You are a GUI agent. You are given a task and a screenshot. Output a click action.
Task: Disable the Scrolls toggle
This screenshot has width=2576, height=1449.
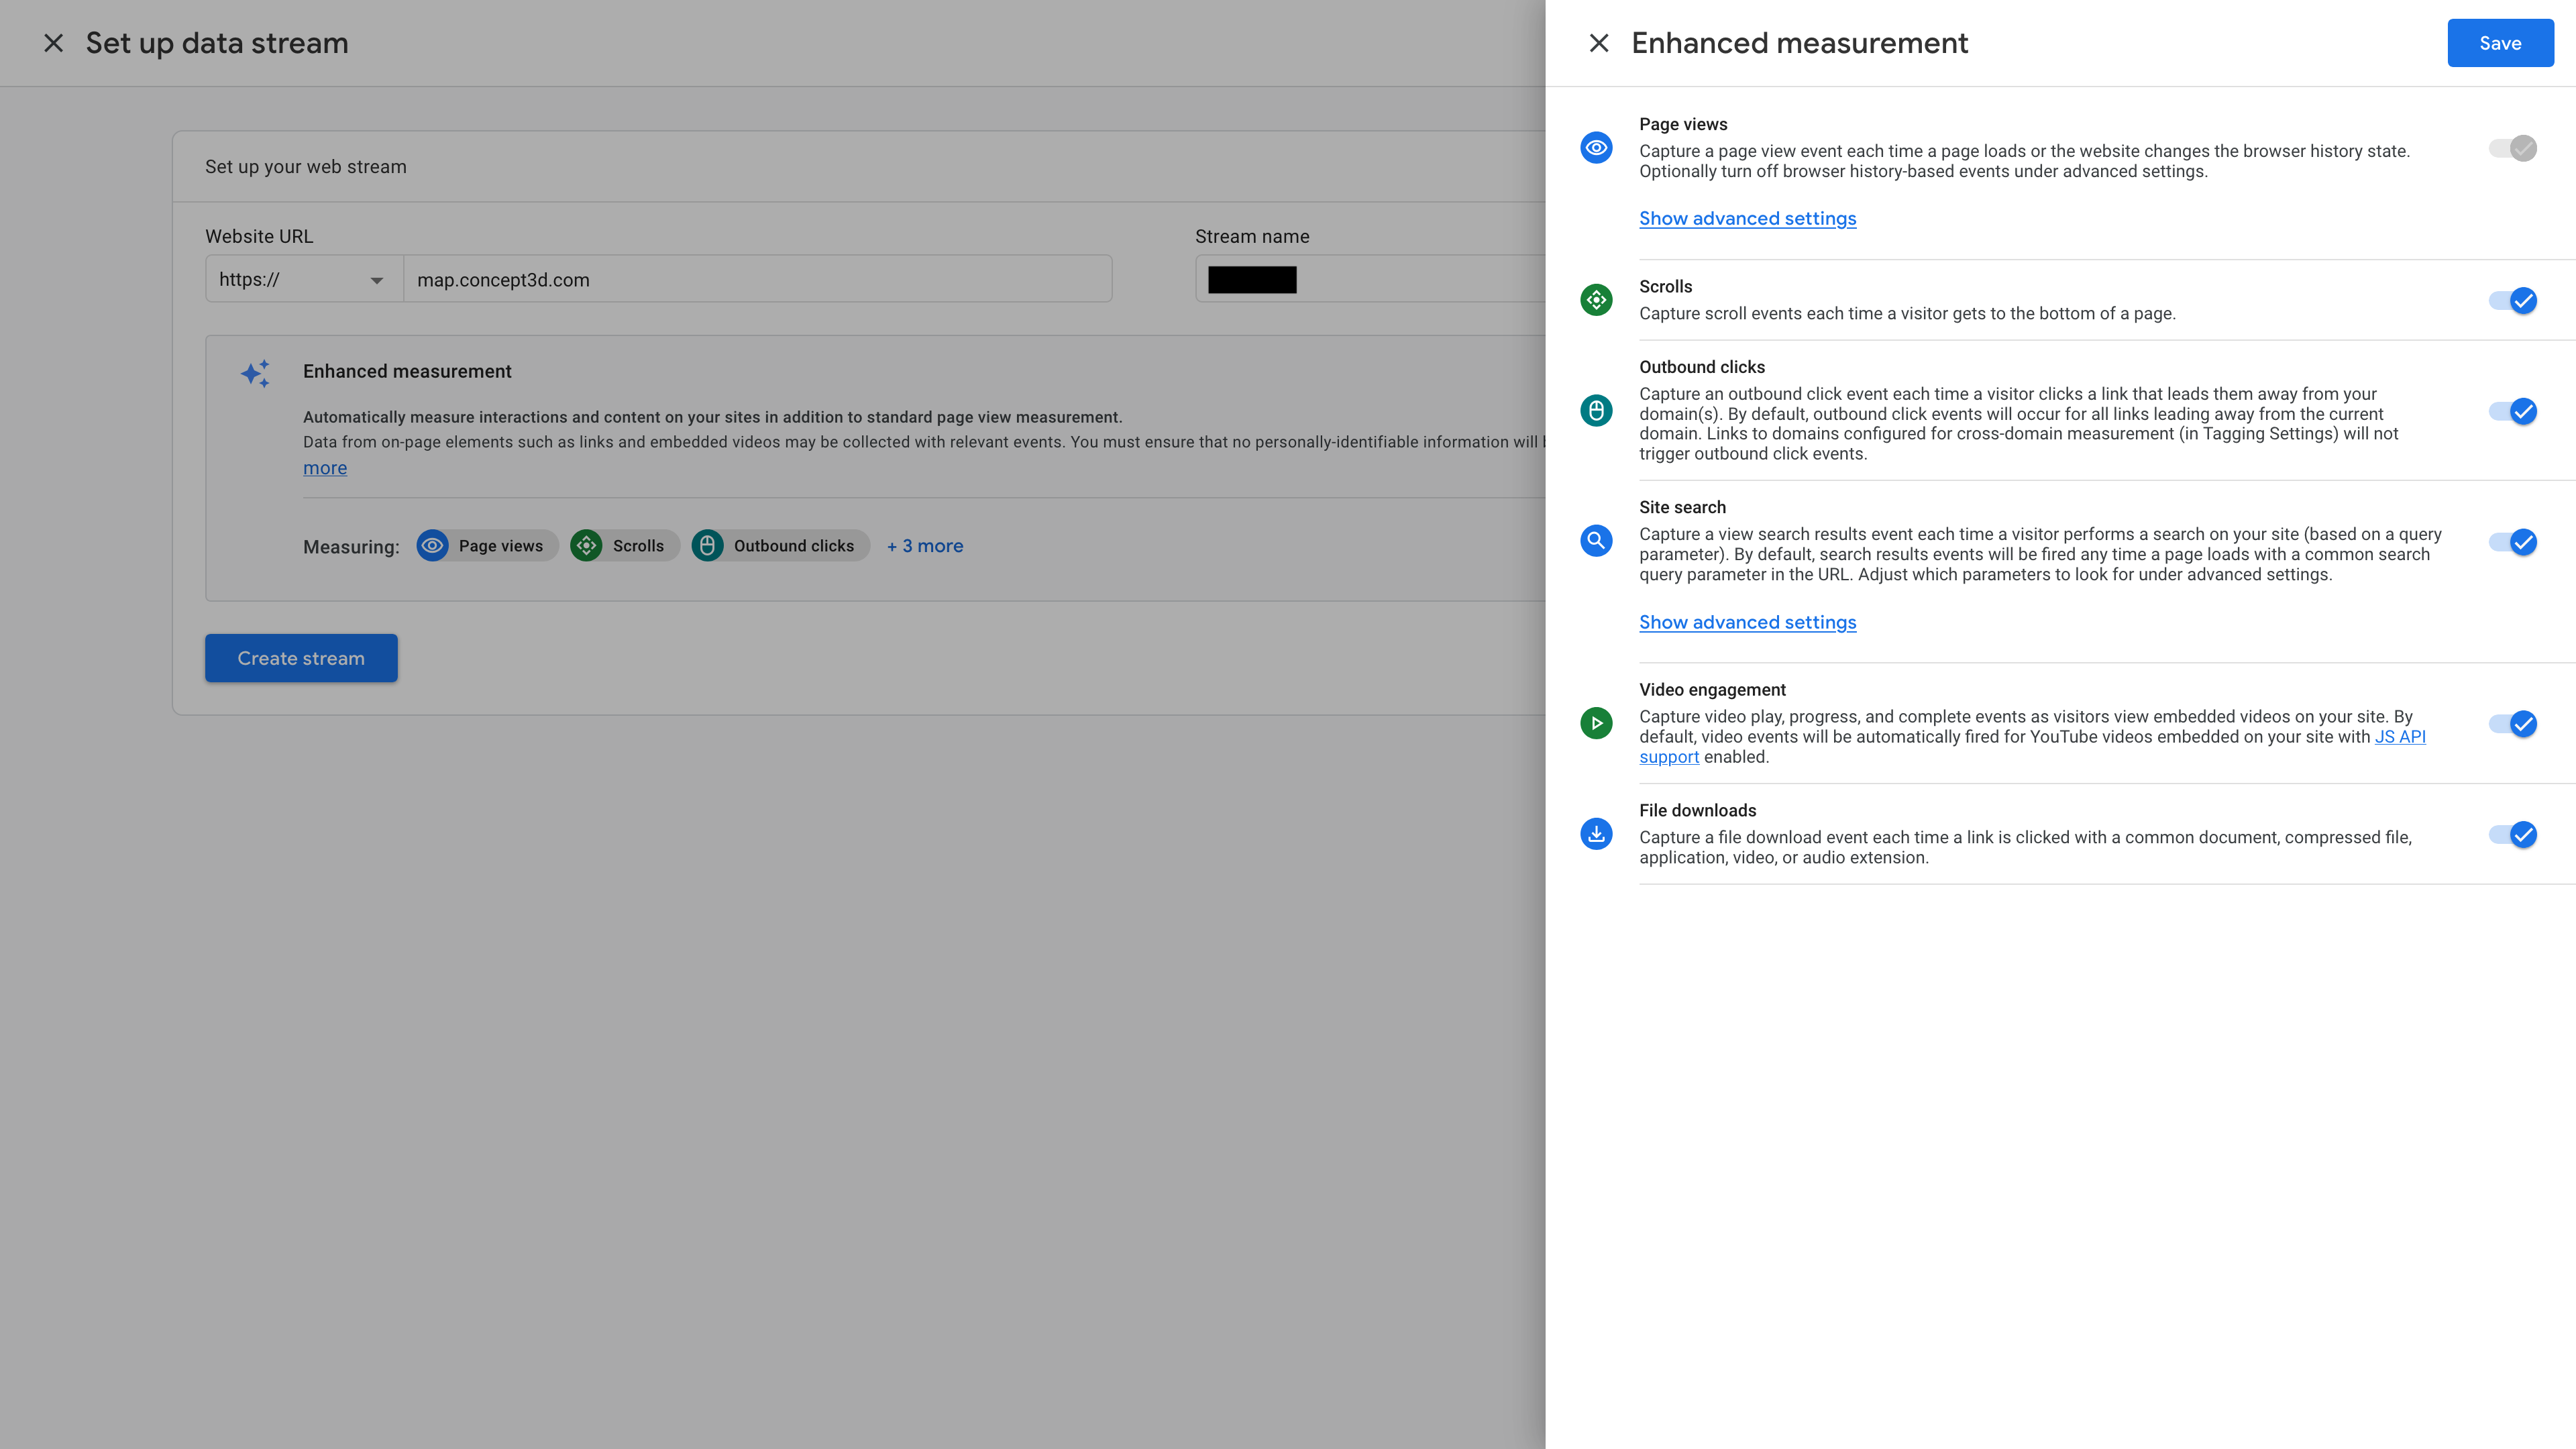point(2512,300)
